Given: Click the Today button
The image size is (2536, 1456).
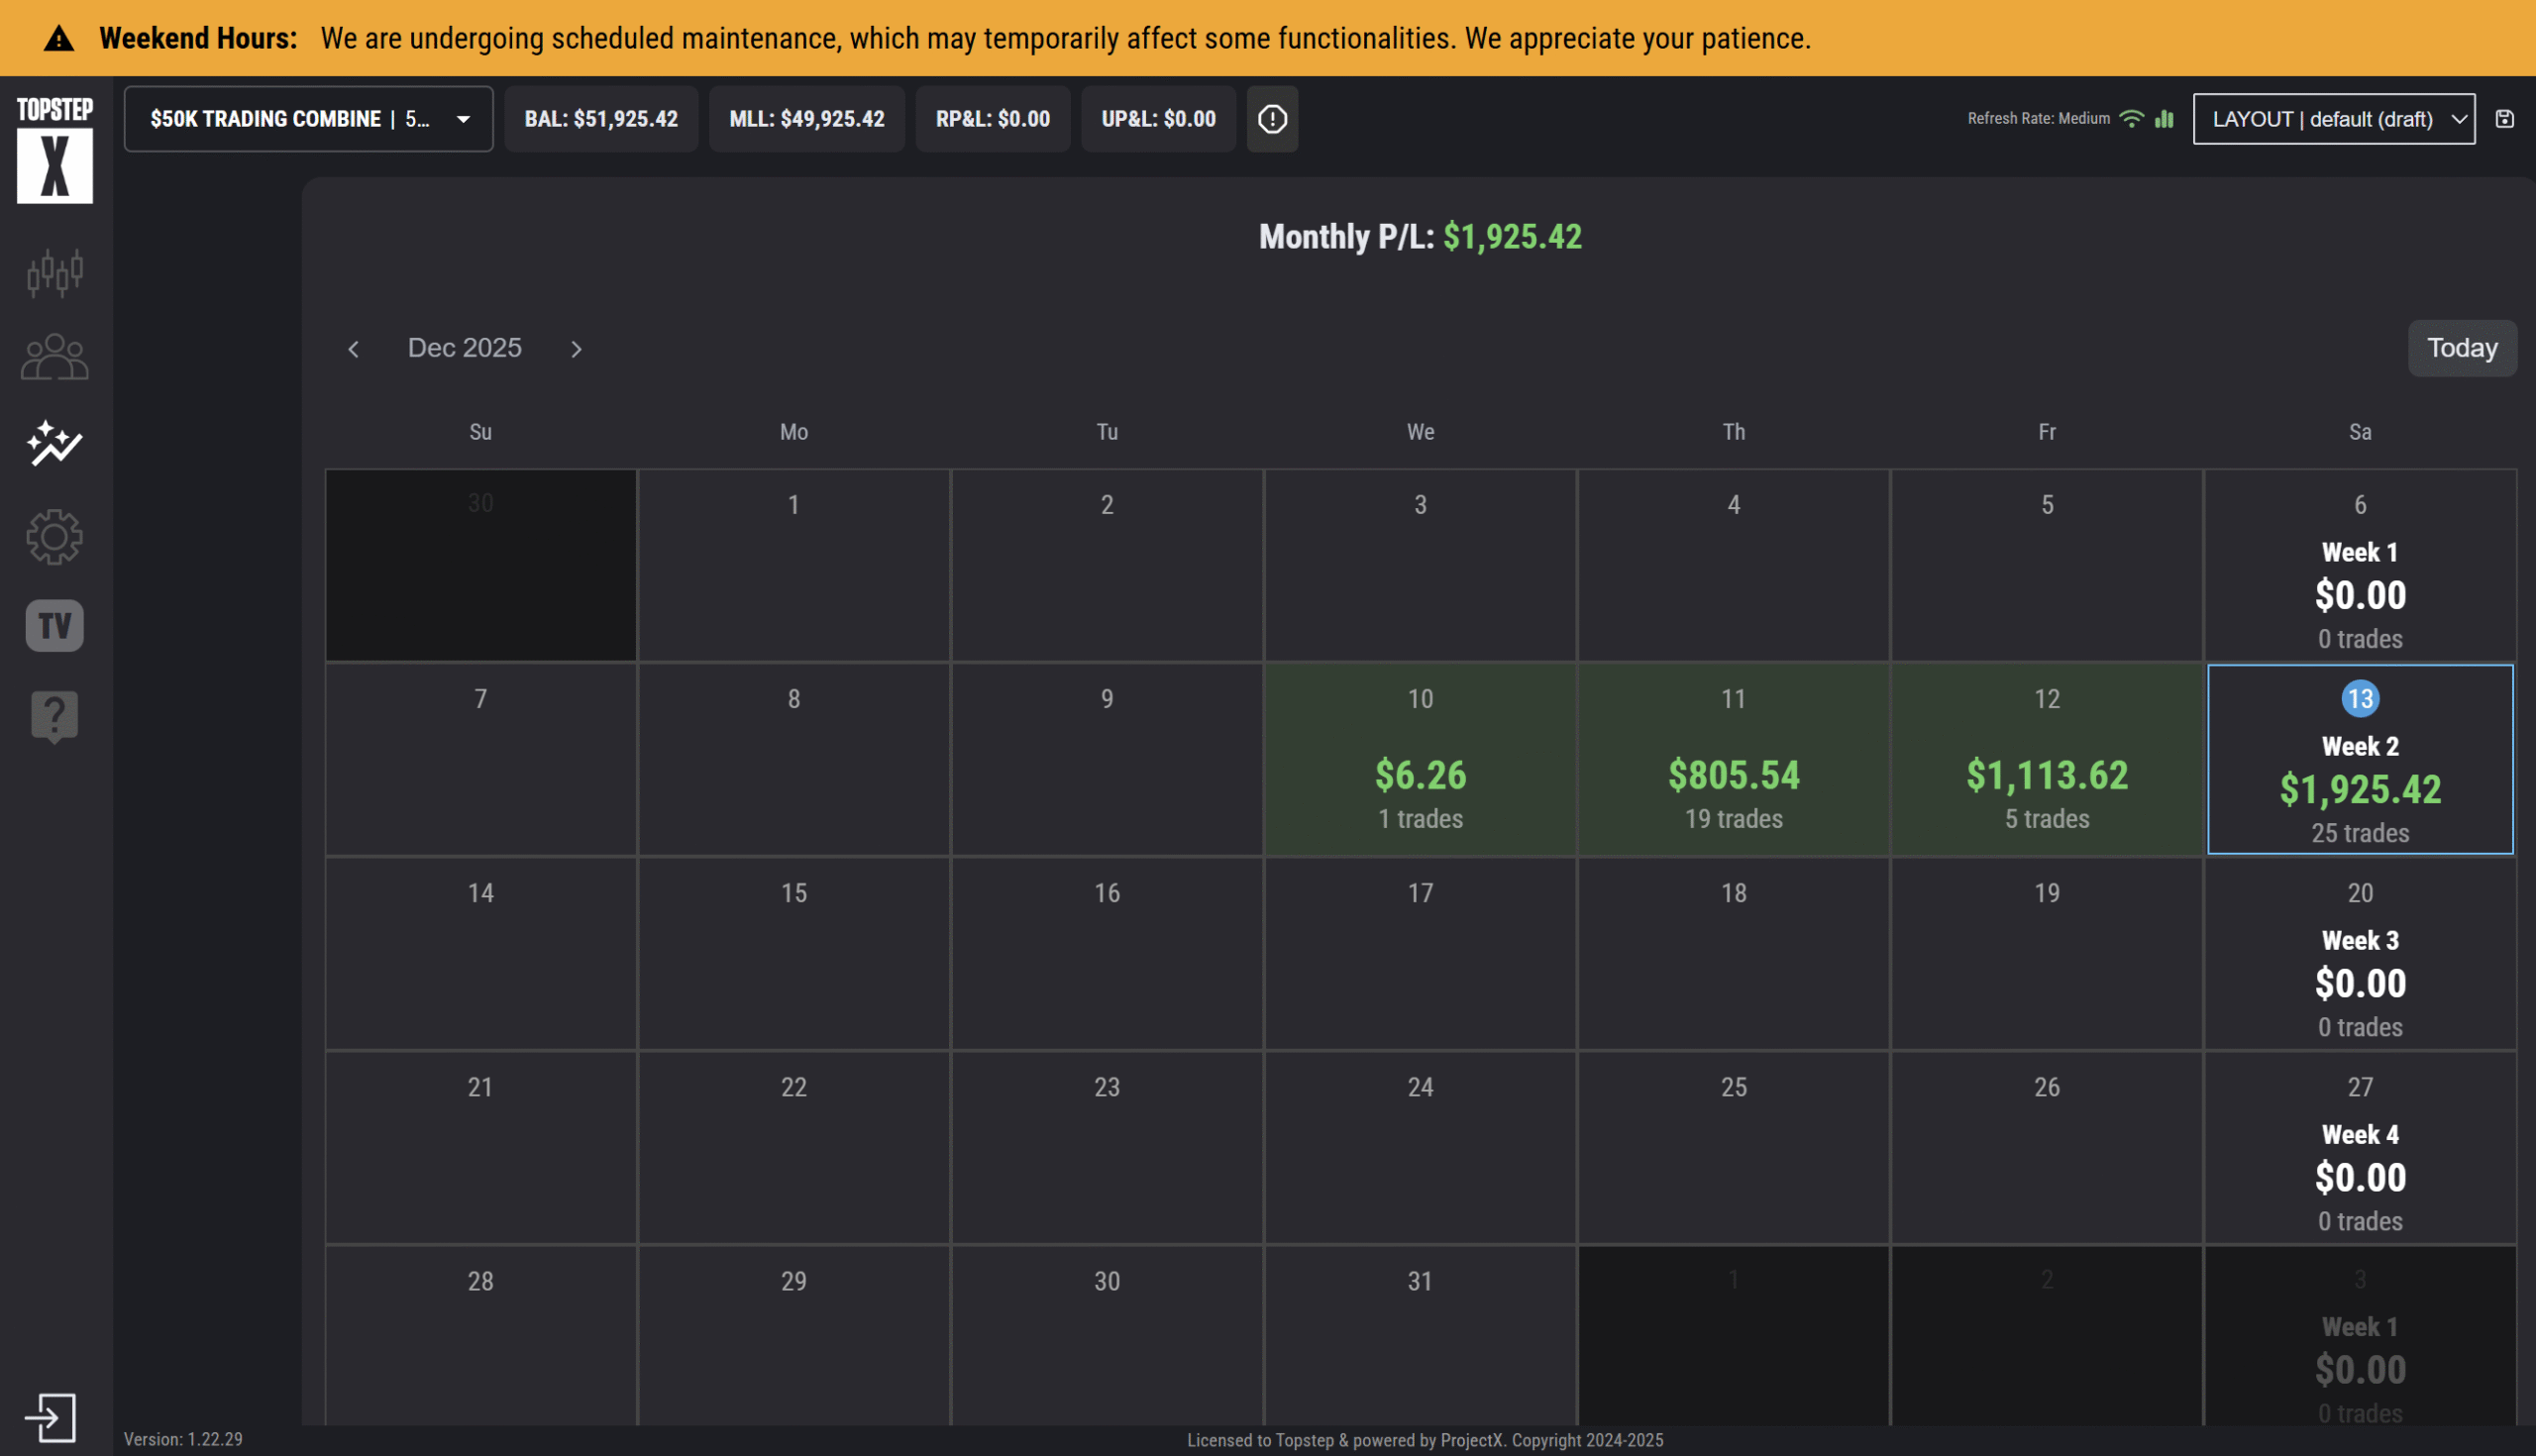Looking at the screenshot, I should click(x=2461, y=348).
